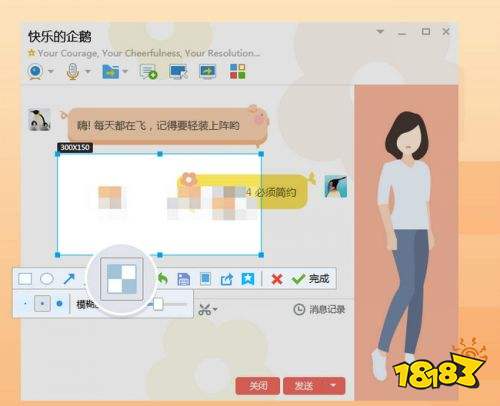Open 消息记录 message history
The image size is (500, 406).
319,310
